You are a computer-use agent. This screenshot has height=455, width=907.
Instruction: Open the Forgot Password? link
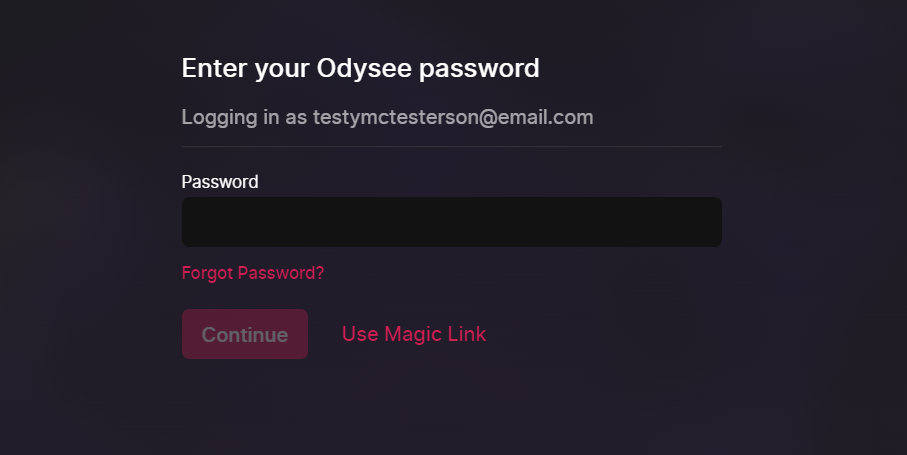[x=253, y=273]
